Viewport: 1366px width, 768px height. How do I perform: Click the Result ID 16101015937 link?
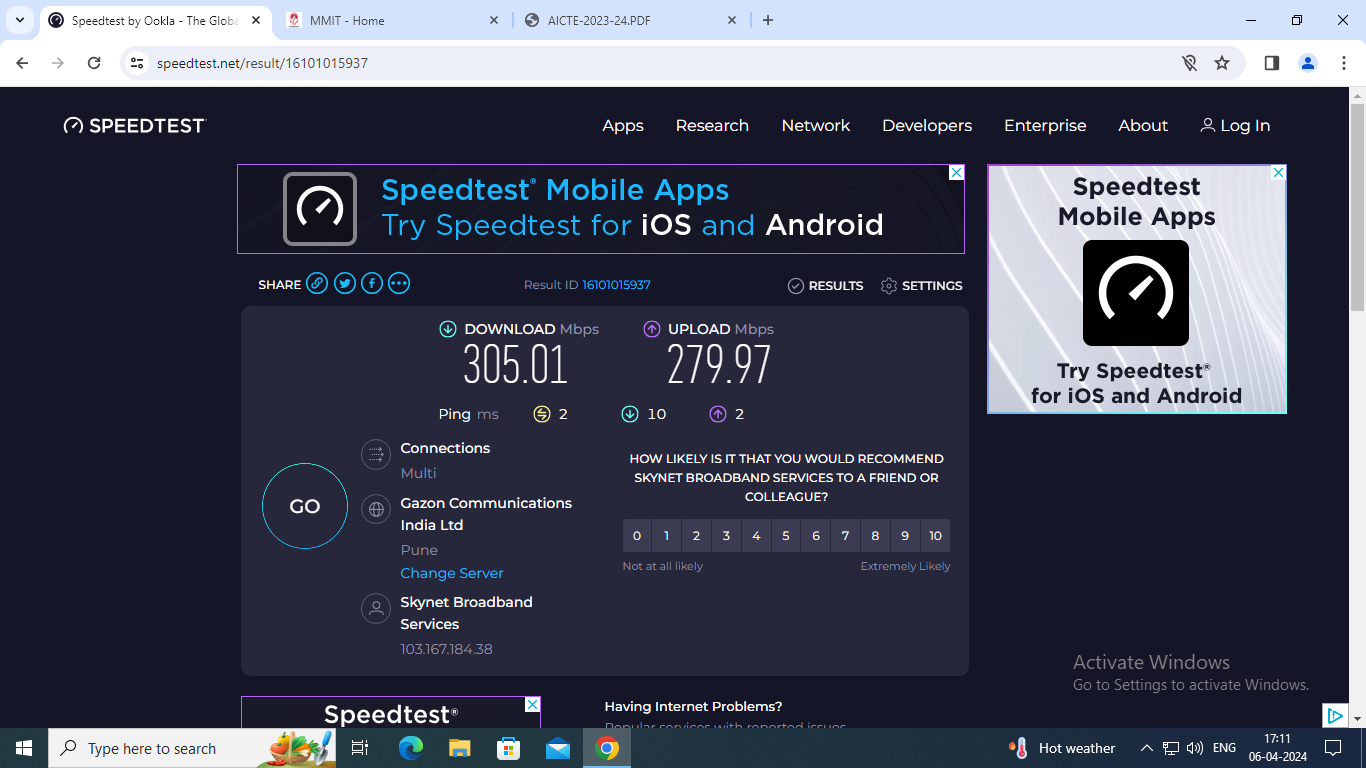coord(616,284)
